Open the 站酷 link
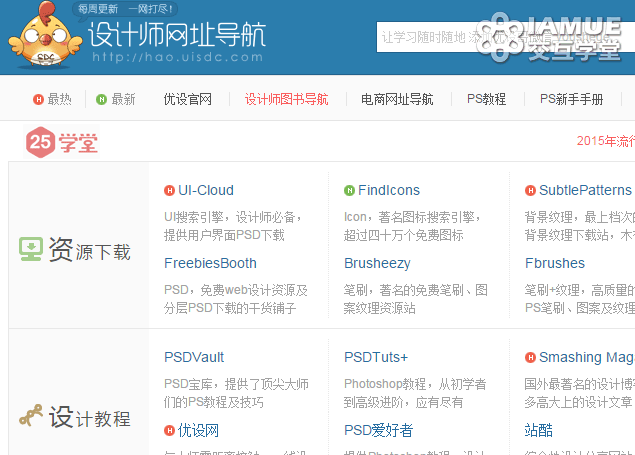The image size is (635, 455). (x=539, y=430)
